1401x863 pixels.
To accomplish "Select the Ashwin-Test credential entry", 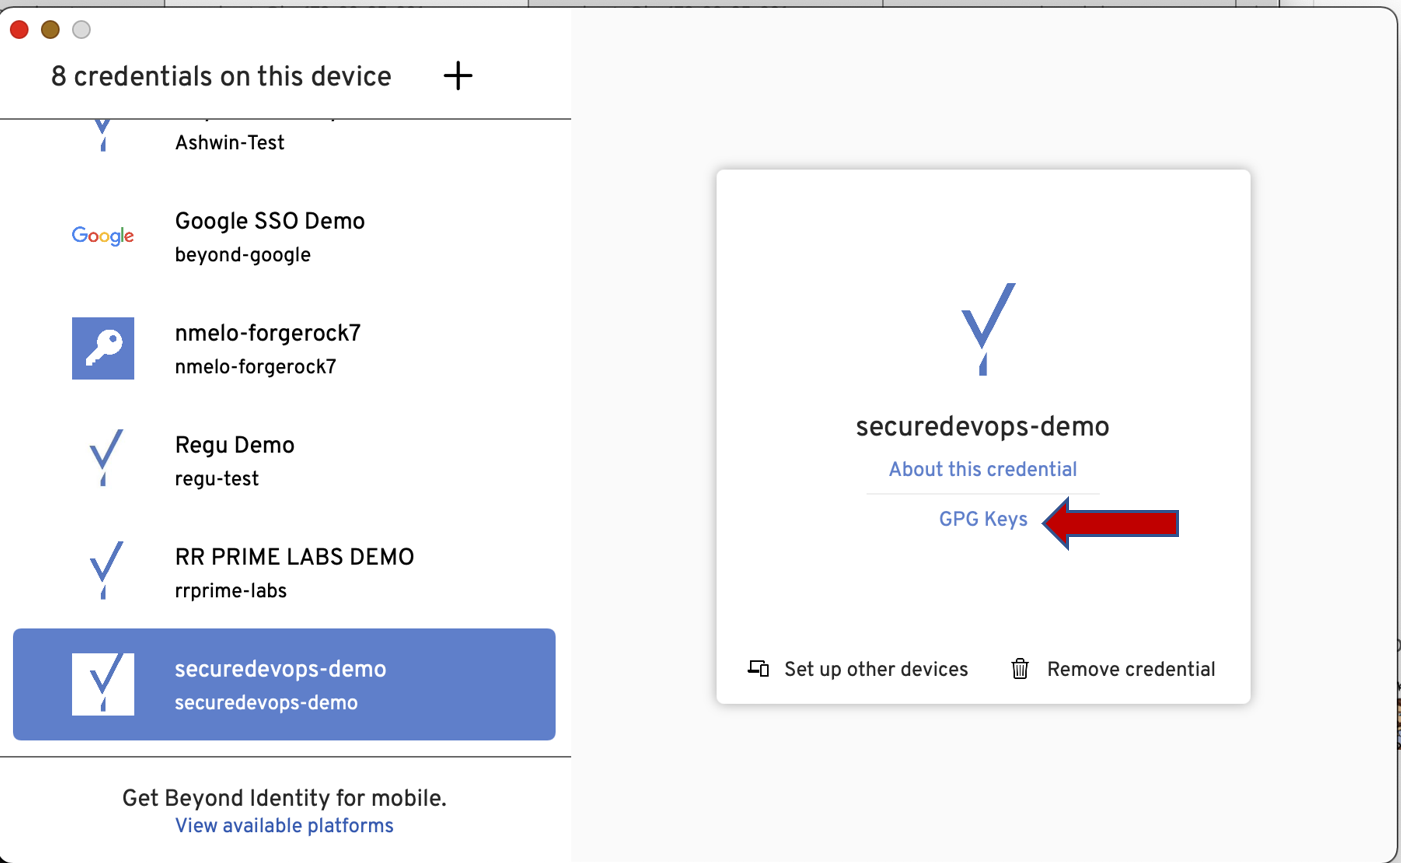I will (x=230, y=143).
